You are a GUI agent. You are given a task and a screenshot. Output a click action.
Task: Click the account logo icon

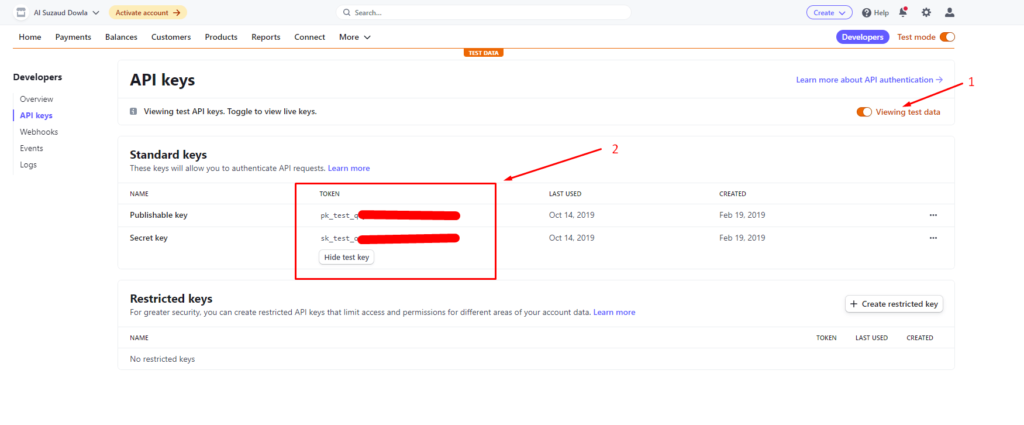point(21,12)
